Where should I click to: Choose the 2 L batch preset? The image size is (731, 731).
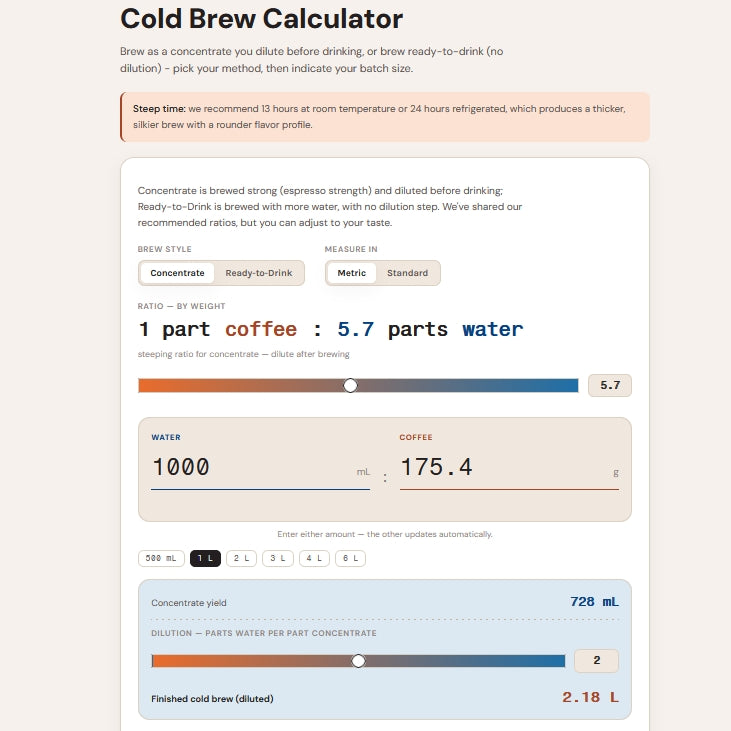click(241, 558)
